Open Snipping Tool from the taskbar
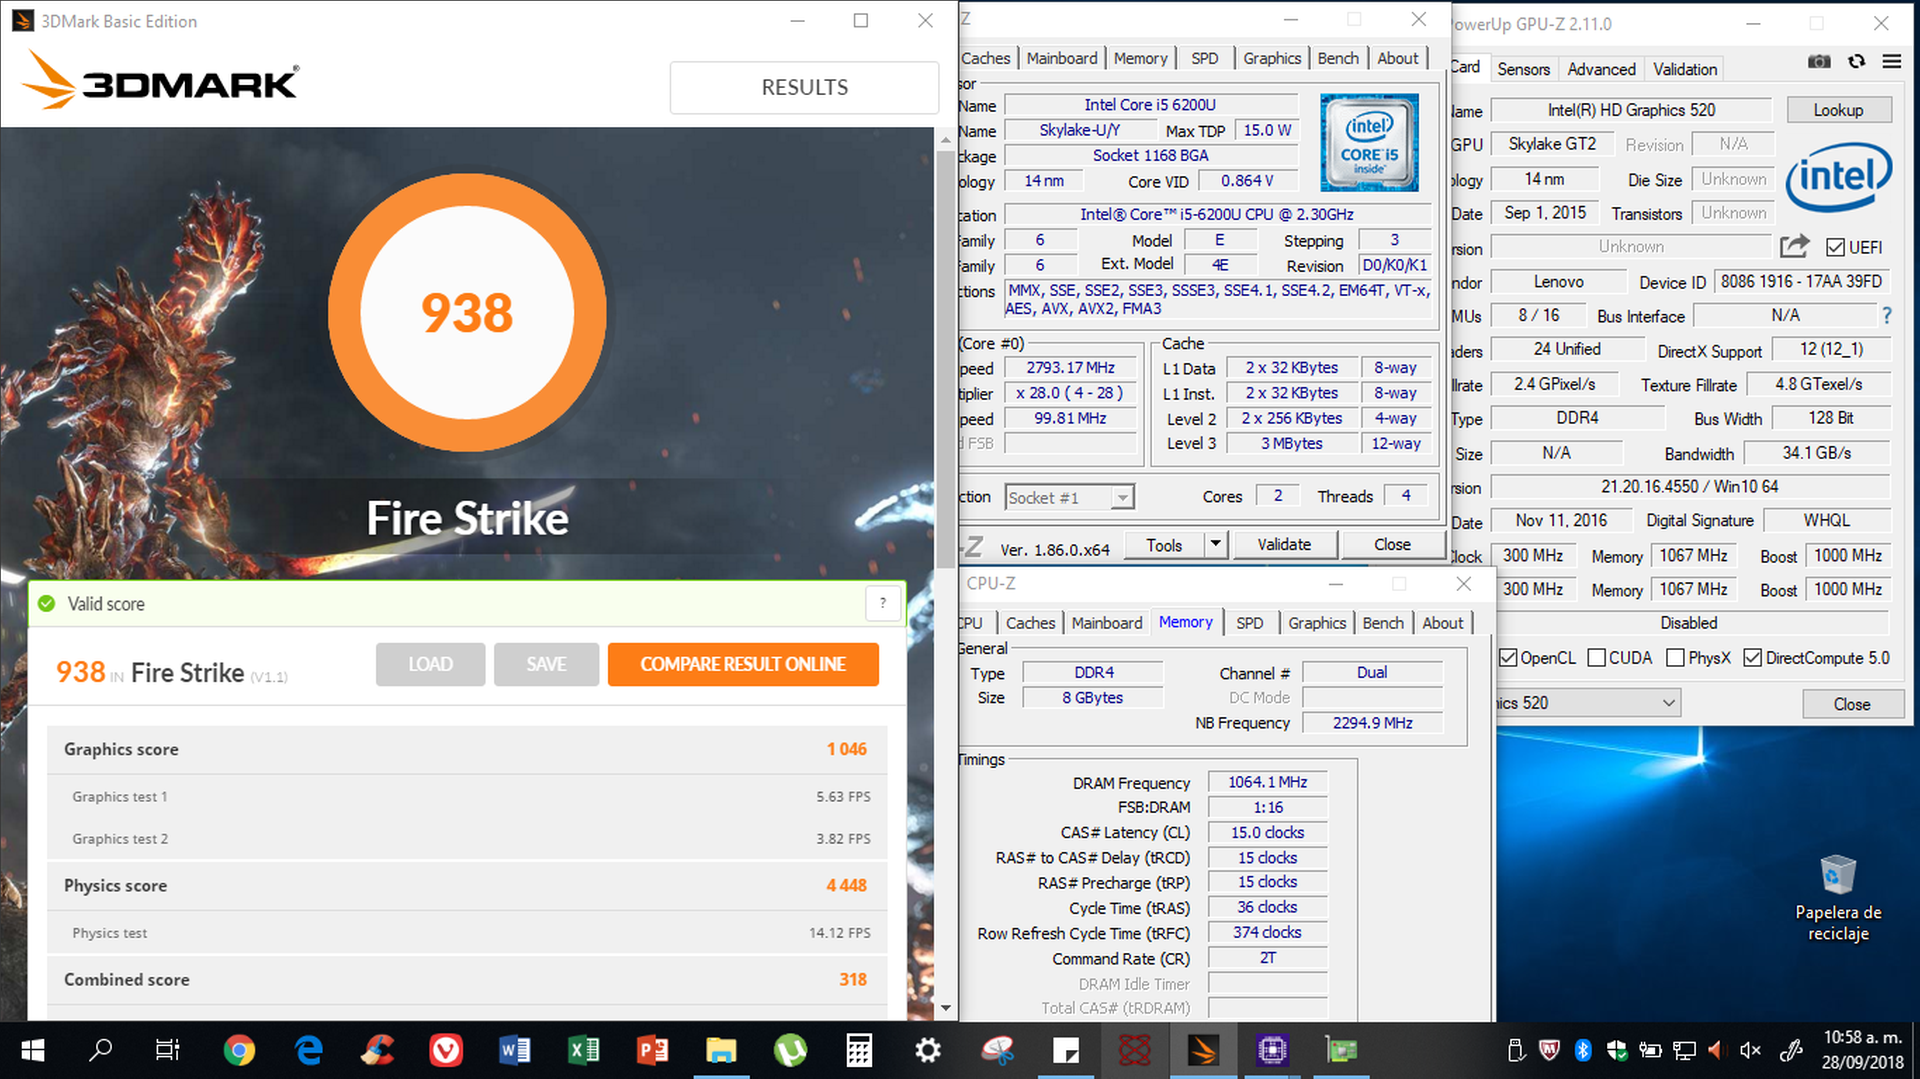Screen dimensions: 1920x1079 point(997,1050)
